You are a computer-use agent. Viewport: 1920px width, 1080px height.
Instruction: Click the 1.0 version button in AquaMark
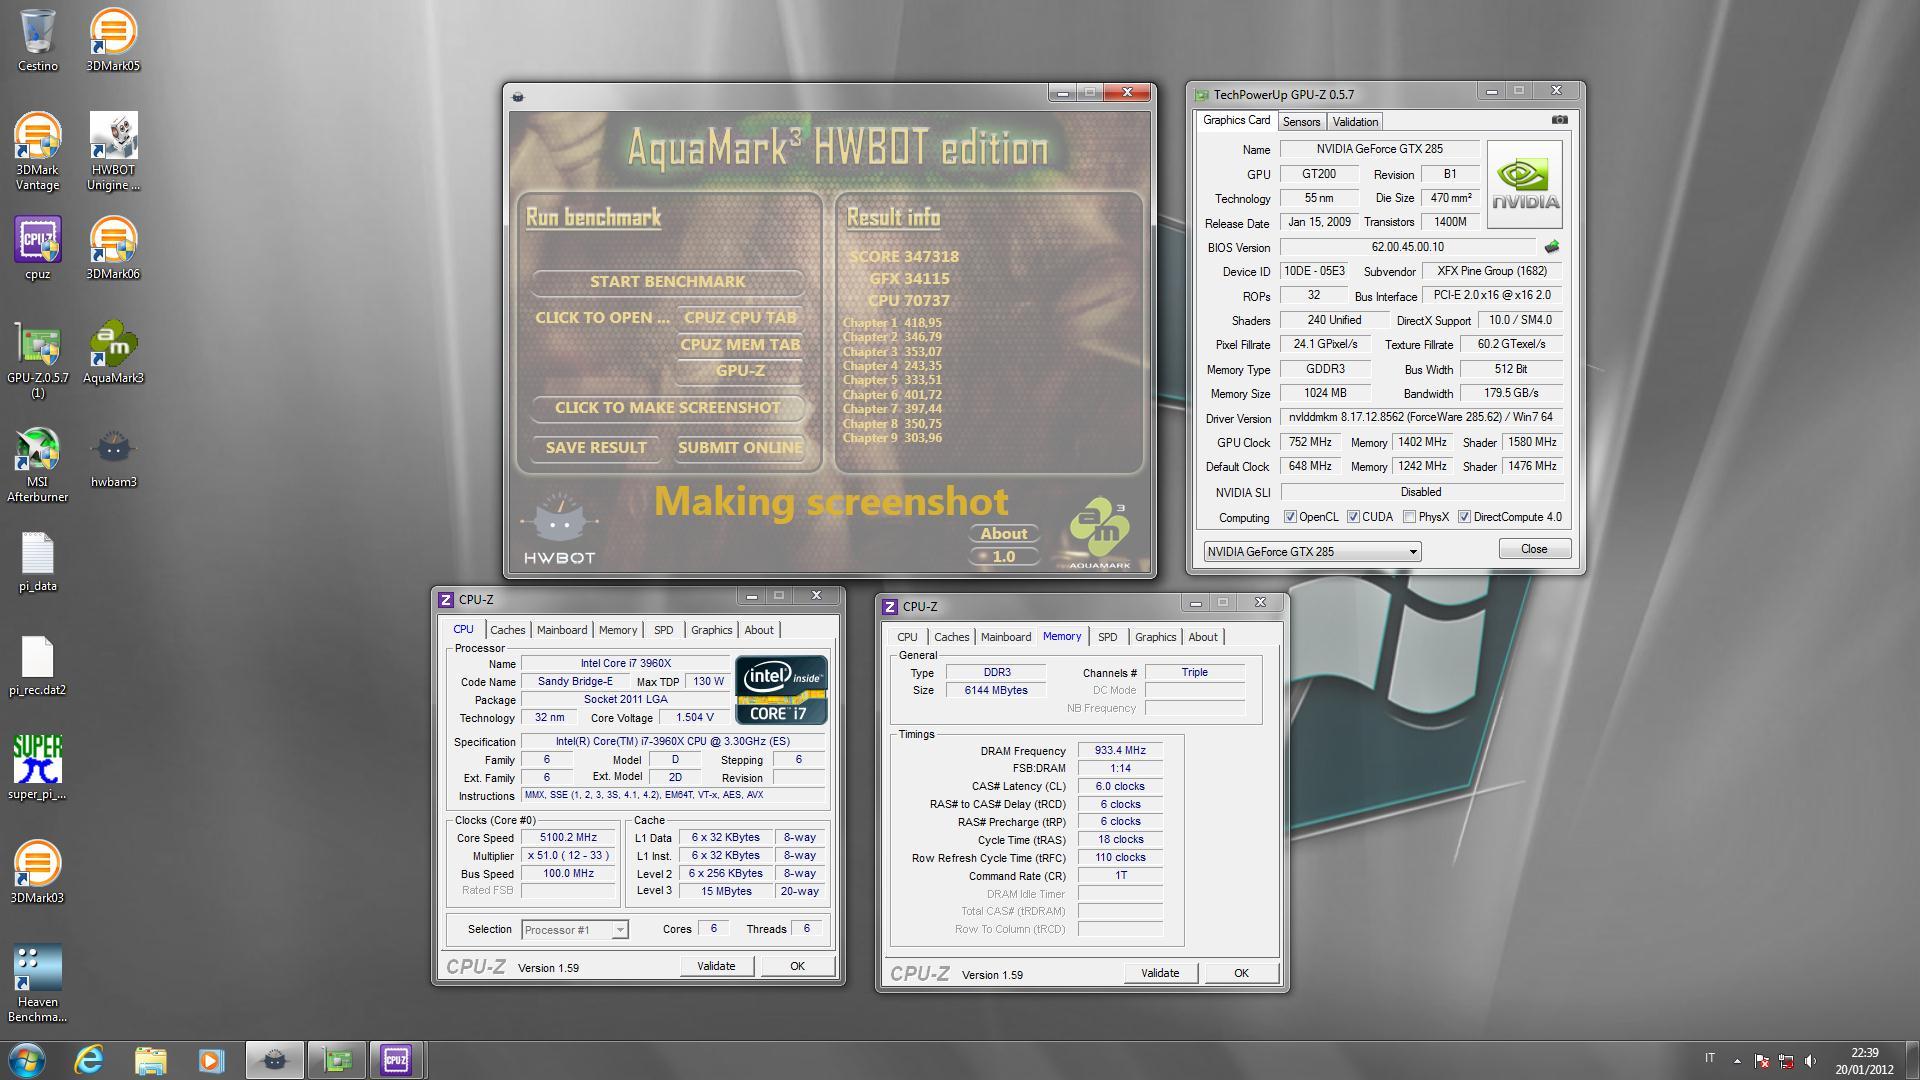1003,557
